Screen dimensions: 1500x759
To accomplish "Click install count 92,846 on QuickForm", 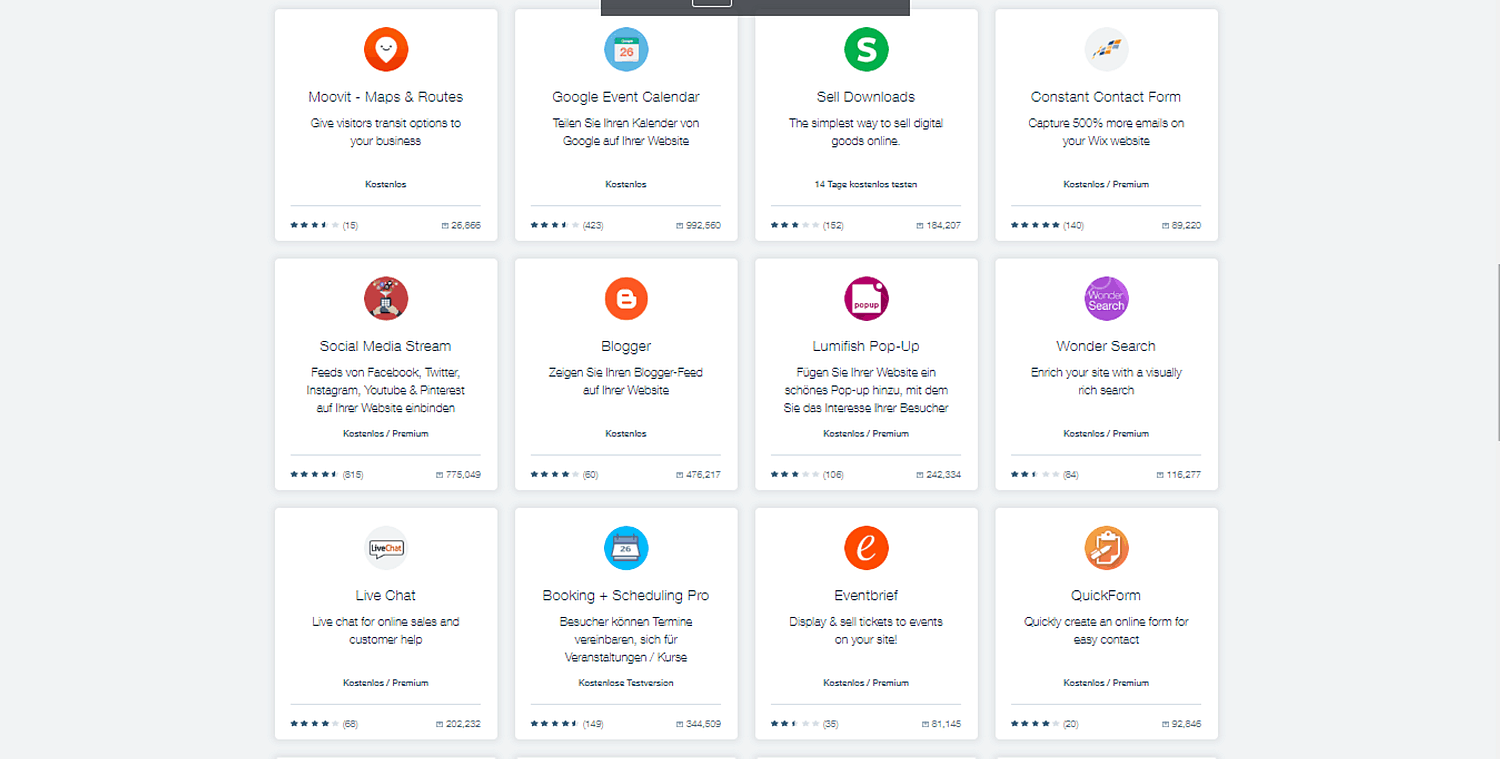I will 1181,724.
